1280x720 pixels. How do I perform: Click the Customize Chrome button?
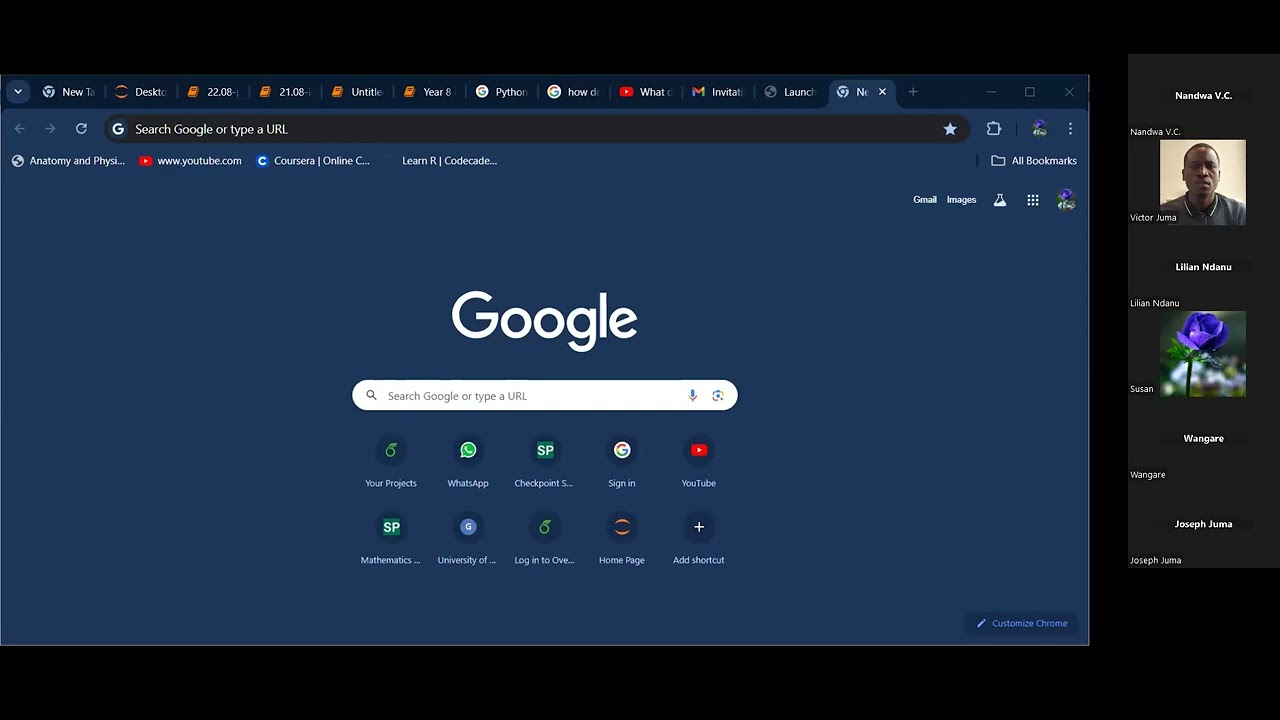tap(1022, 623)
